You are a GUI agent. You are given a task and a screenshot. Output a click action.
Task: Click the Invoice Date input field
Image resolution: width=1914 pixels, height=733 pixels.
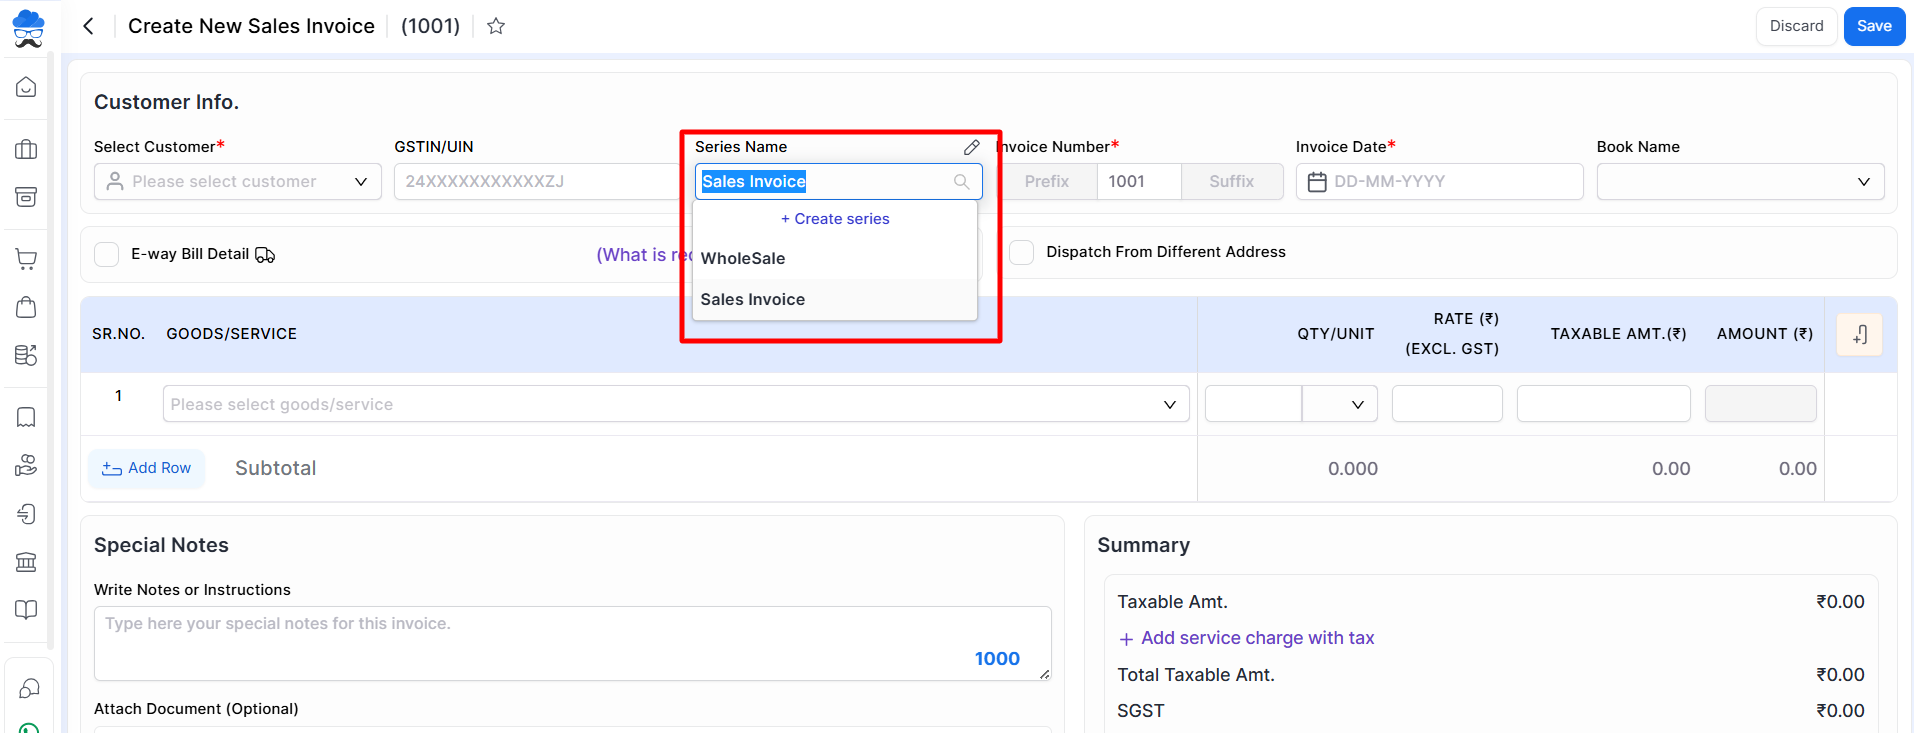pos(1439,182)
